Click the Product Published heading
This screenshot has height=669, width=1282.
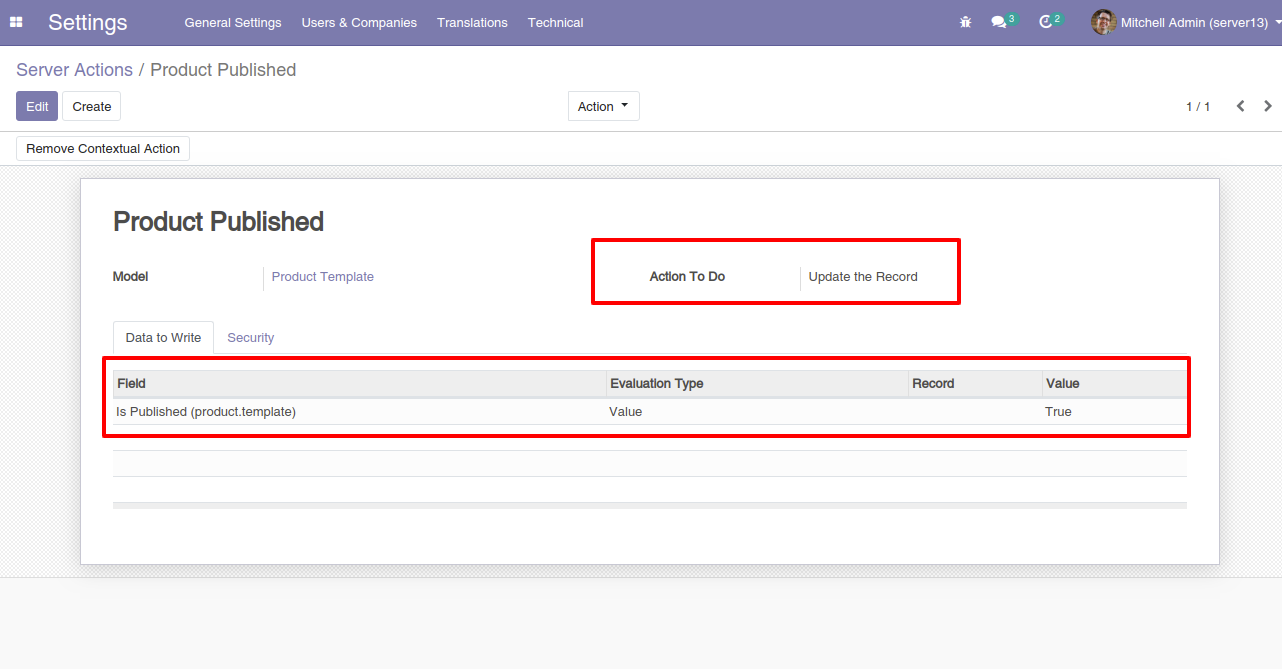[218, 222]
